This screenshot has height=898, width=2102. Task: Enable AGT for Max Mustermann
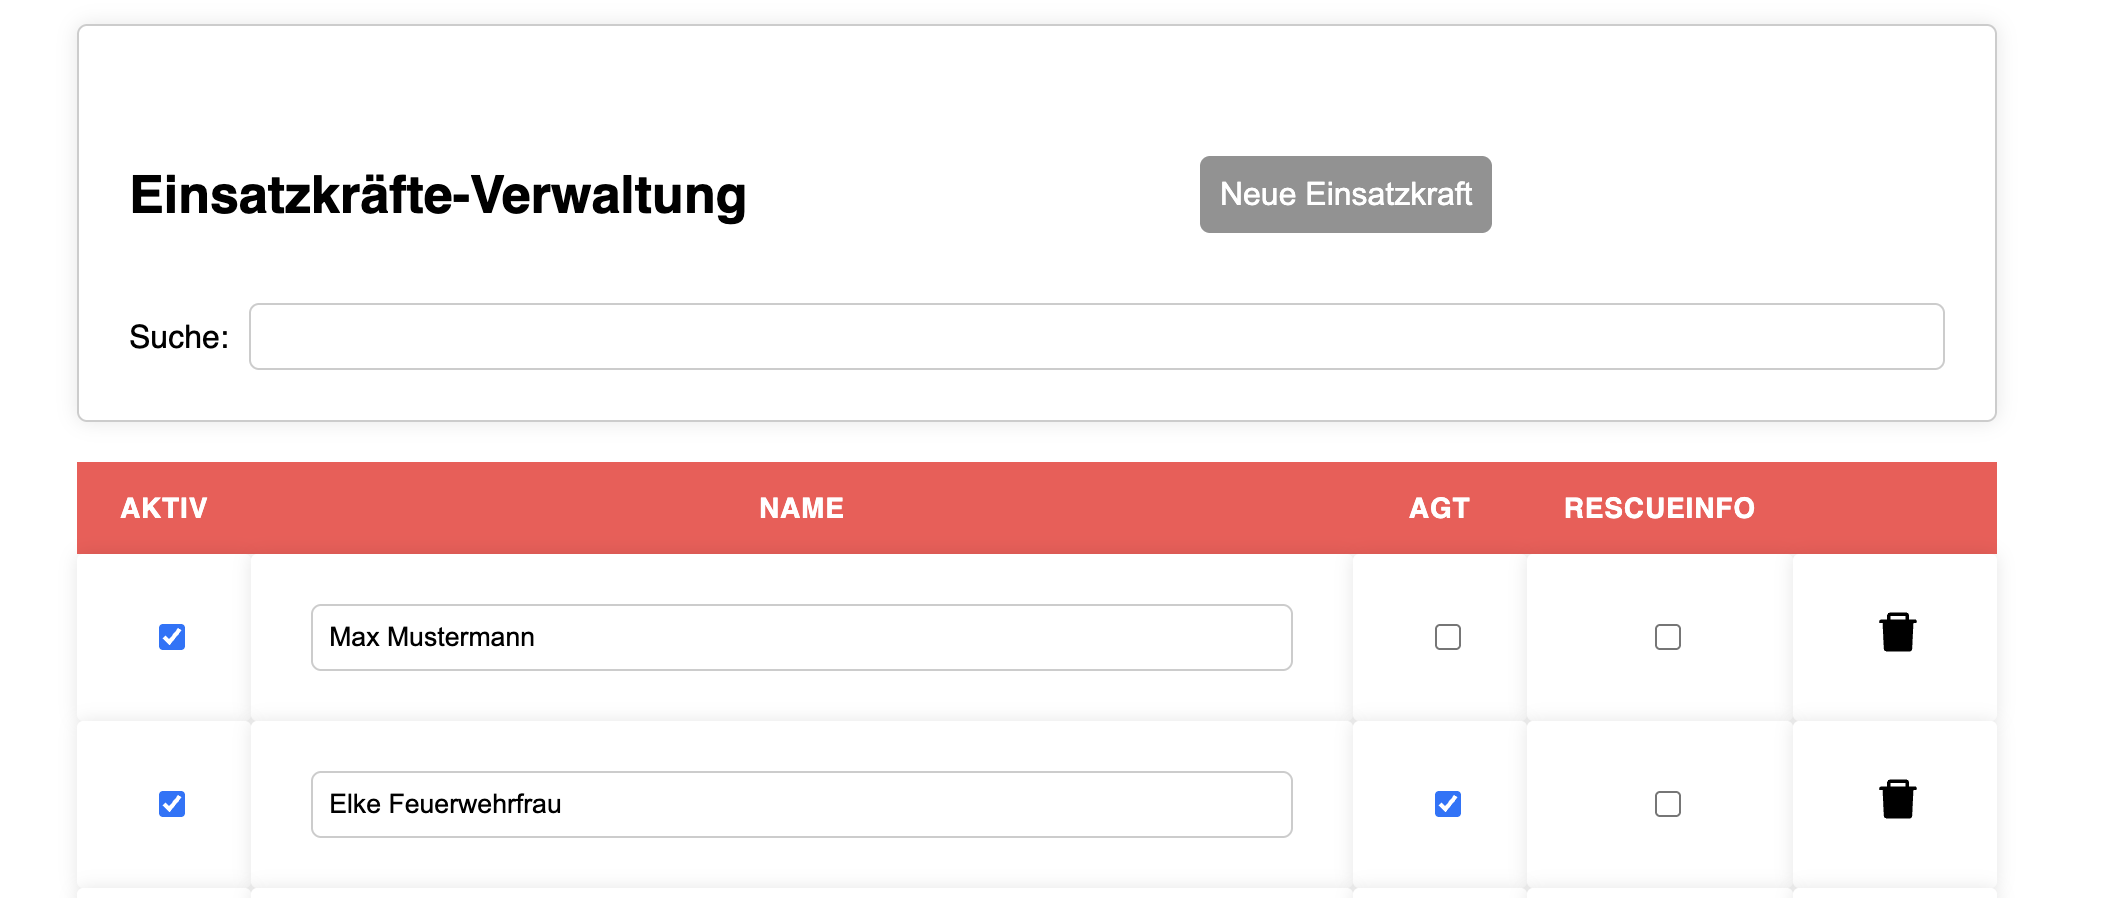point(1447,637)
